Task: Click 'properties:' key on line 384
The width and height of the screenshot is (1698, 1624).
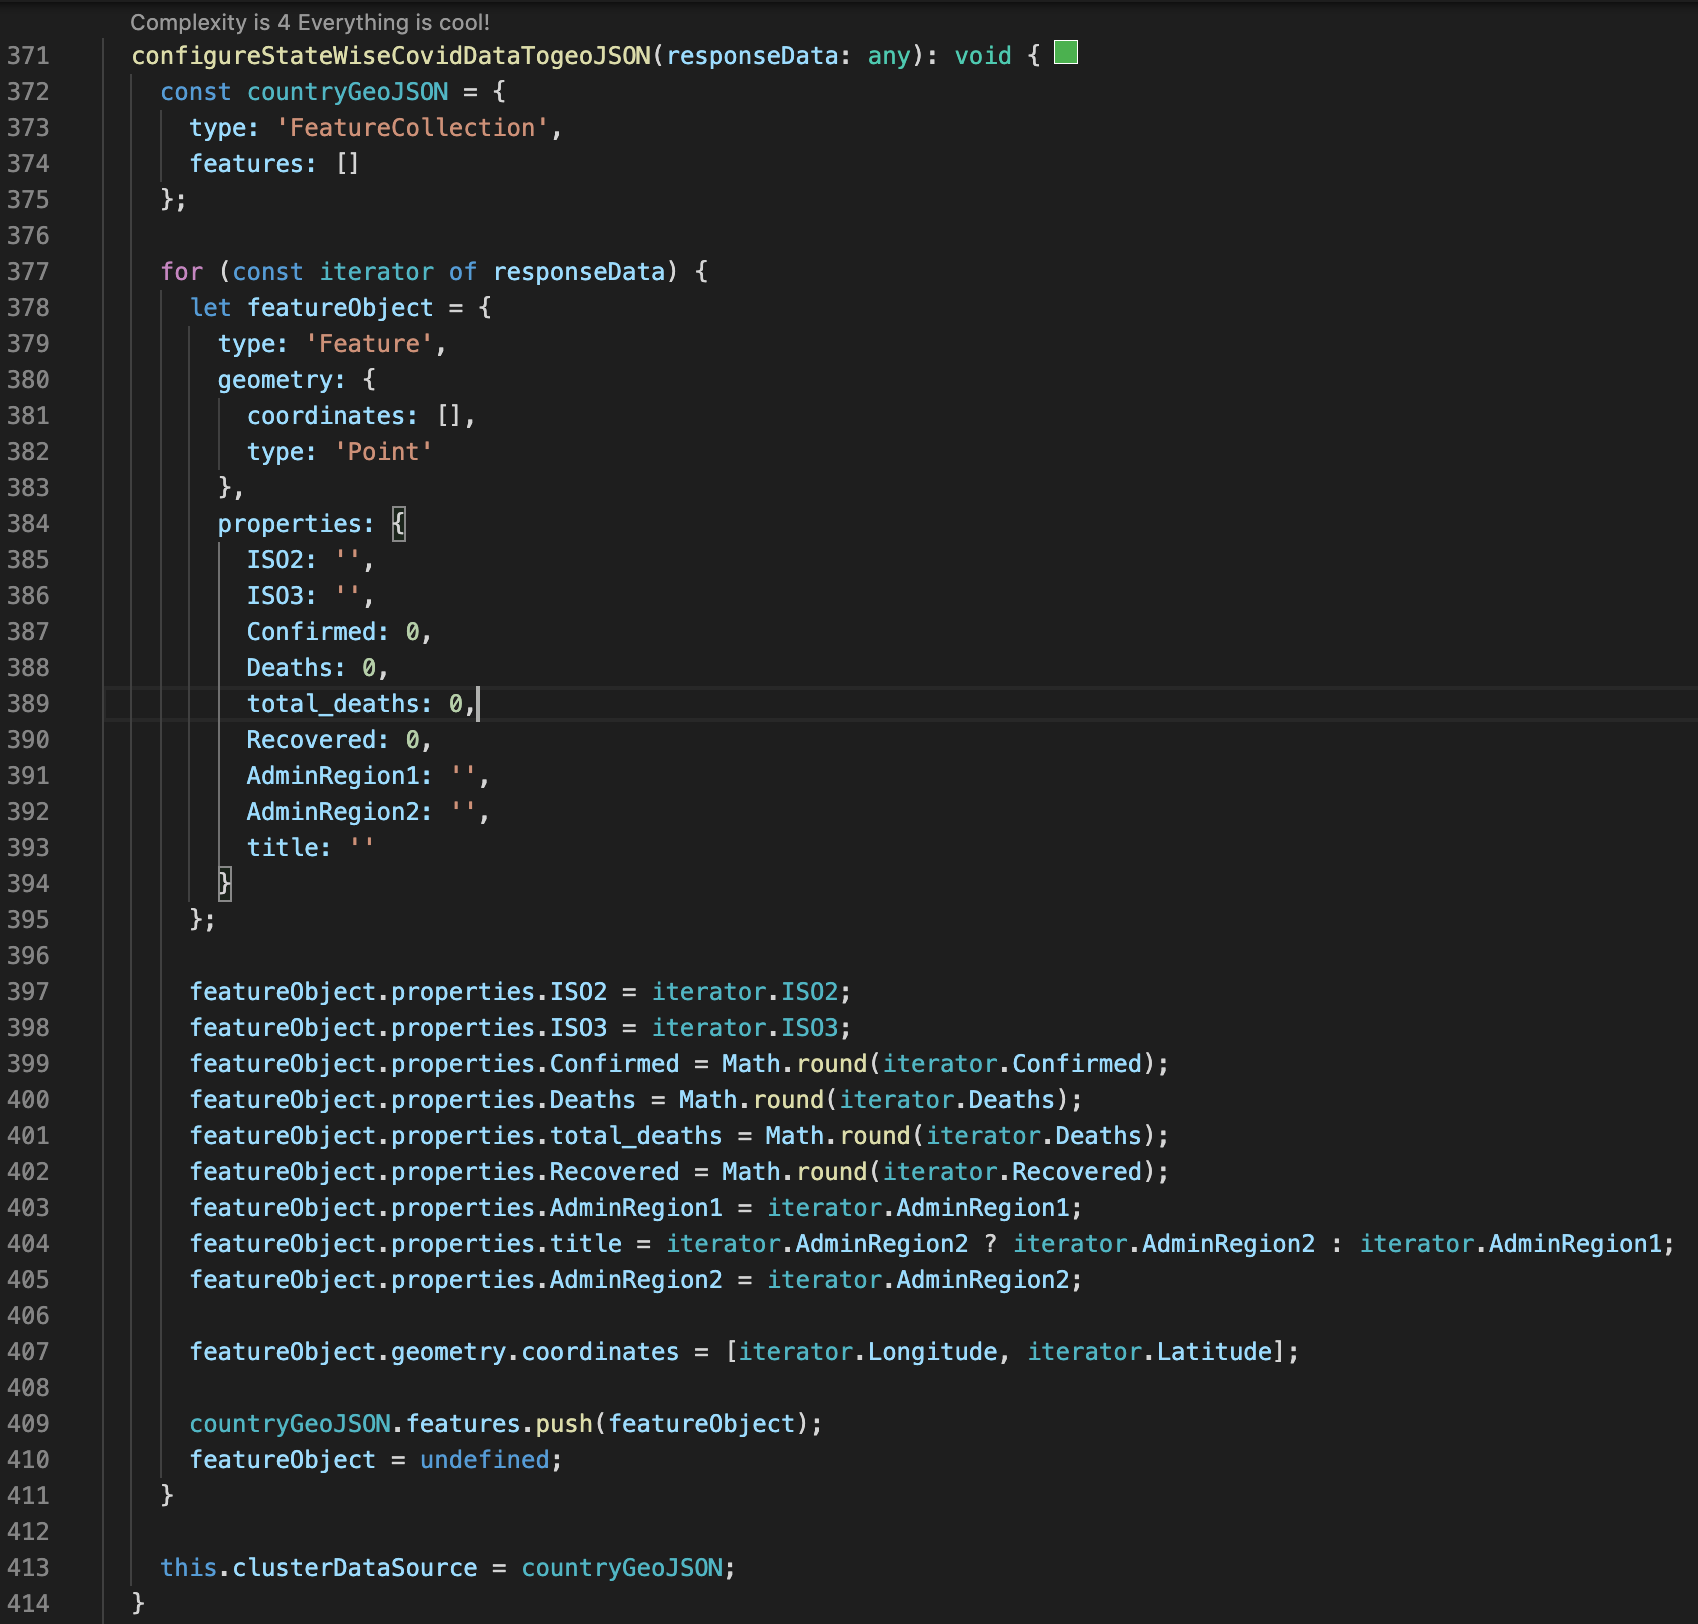Action: [x=297, y=524]
